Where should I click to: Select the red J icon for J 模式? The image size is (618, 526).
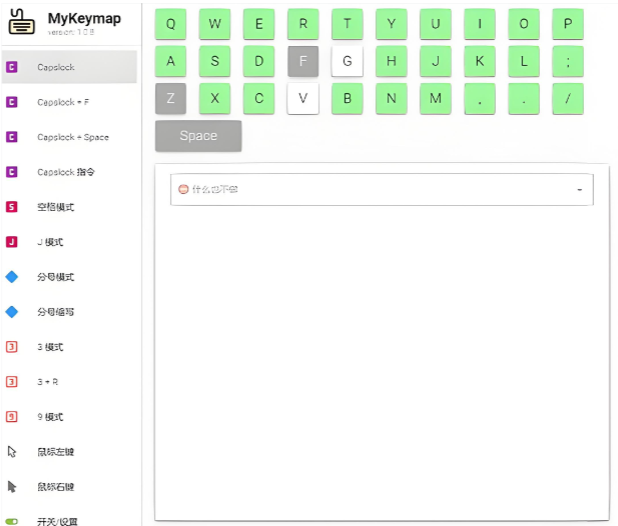pyautogui.click(x=12, y=242)
